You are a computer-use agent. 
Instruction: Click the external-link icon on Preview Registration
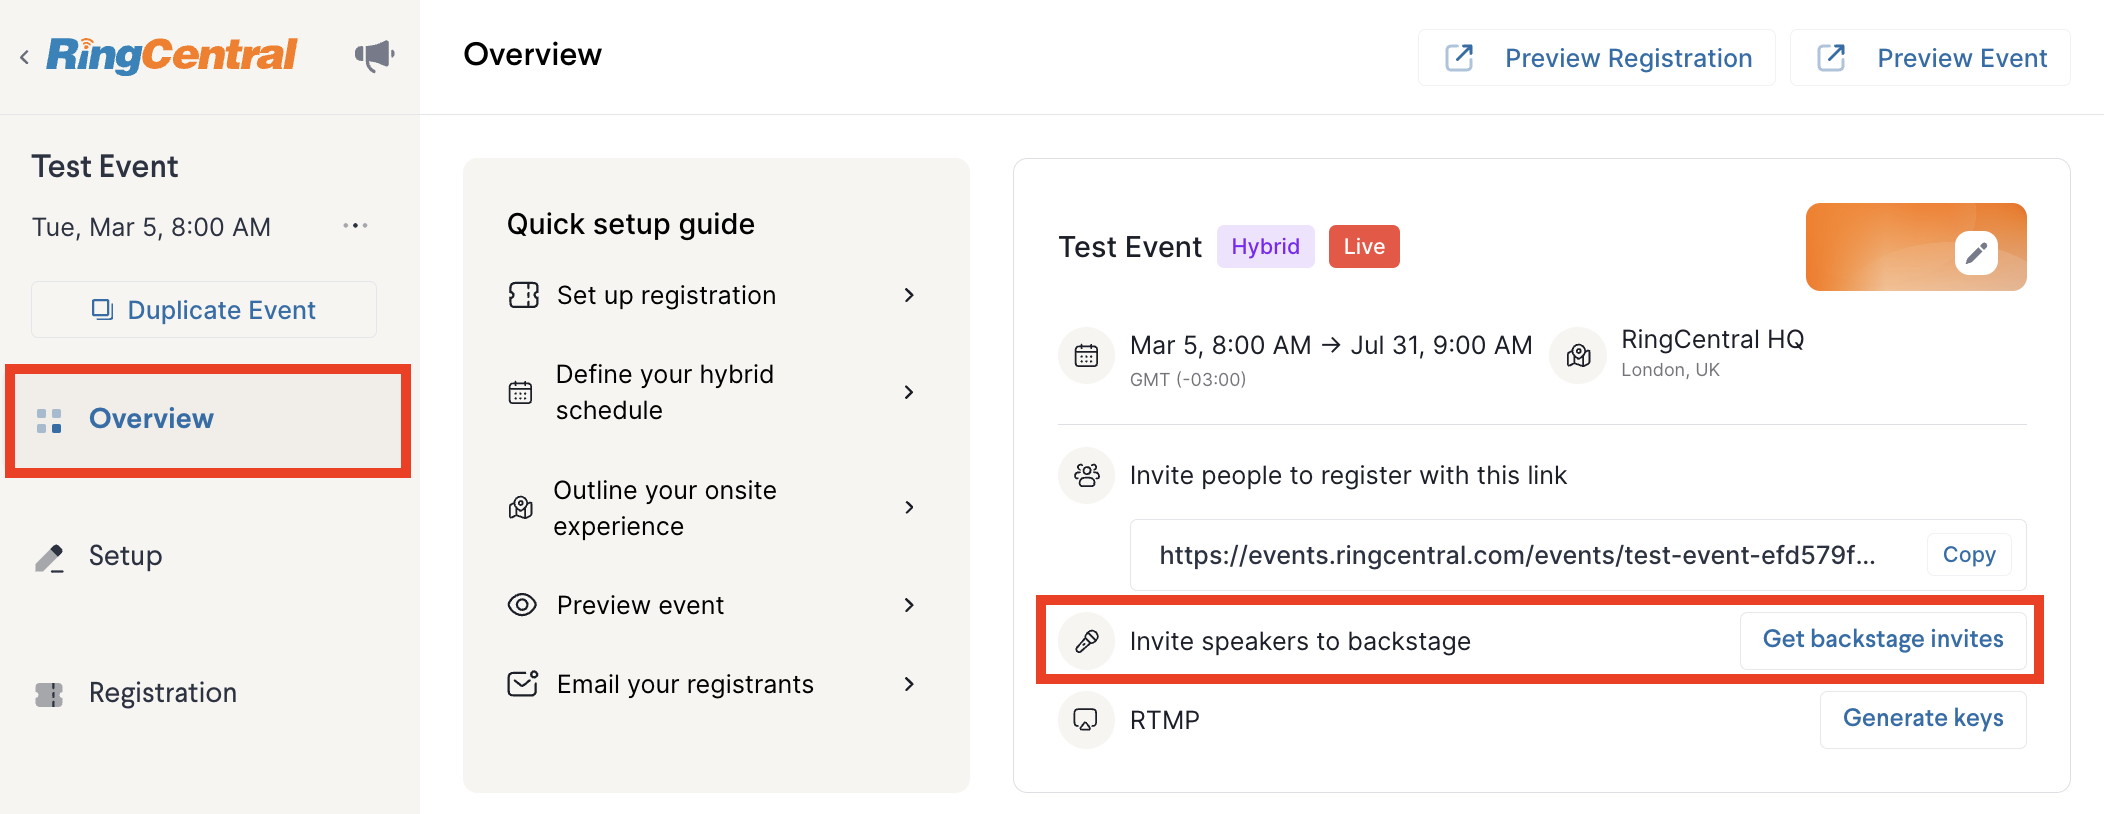pos(1459,57)
